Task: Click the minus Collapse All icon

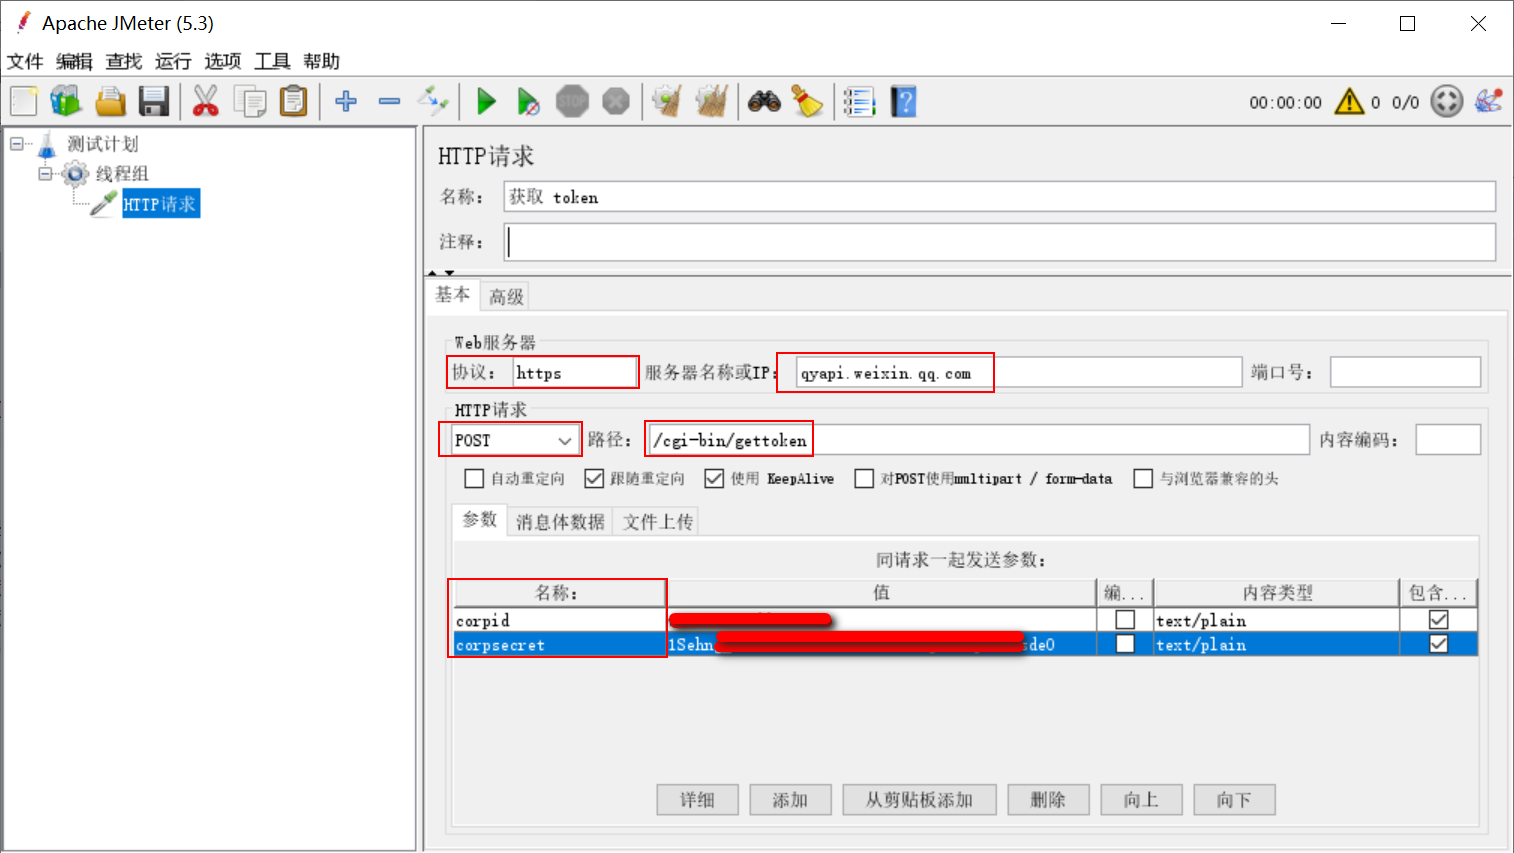Action: click(389, 101)
